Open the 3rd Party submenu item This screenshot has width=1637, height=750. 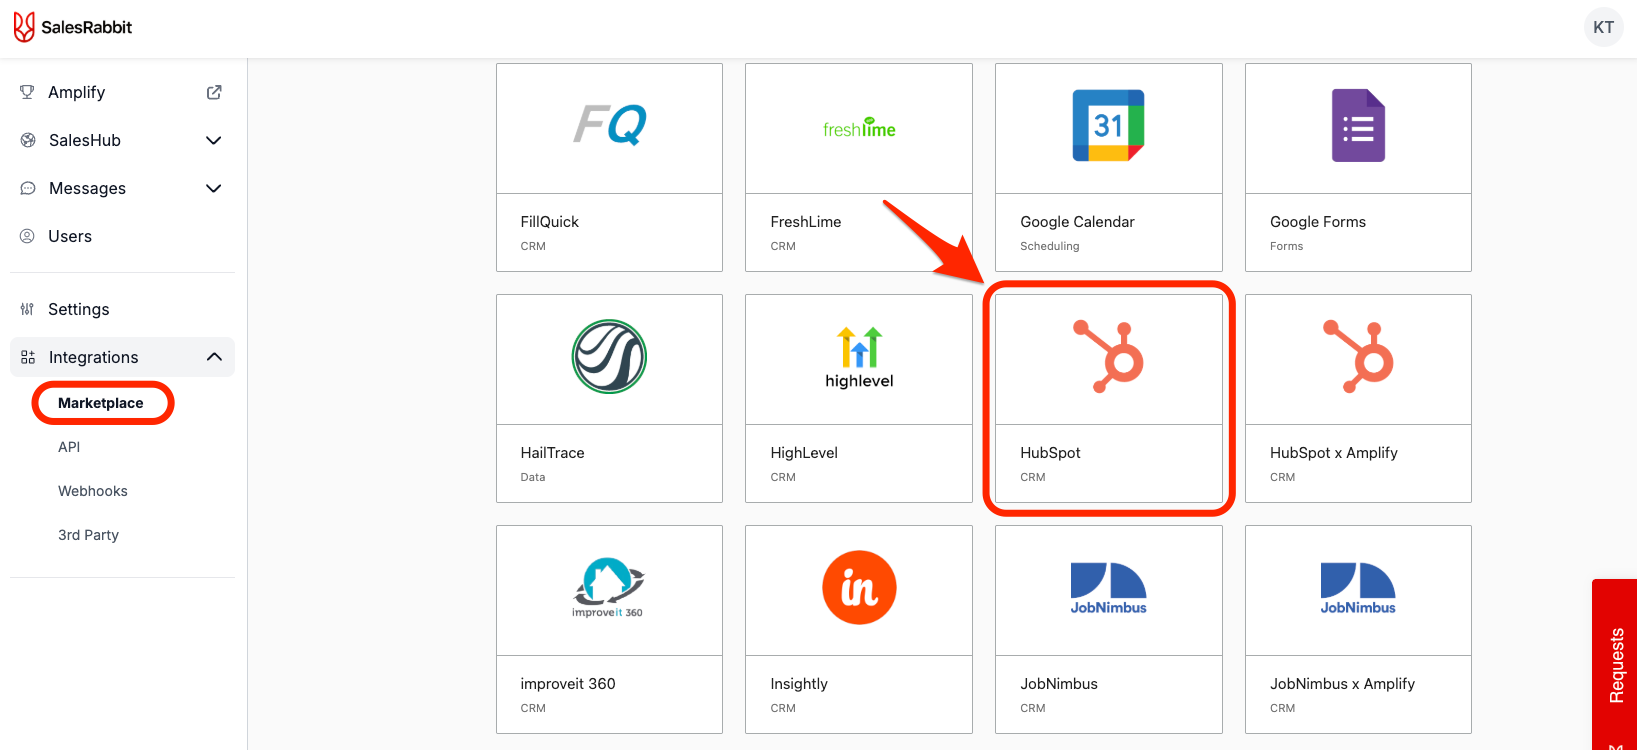point(88,535)
